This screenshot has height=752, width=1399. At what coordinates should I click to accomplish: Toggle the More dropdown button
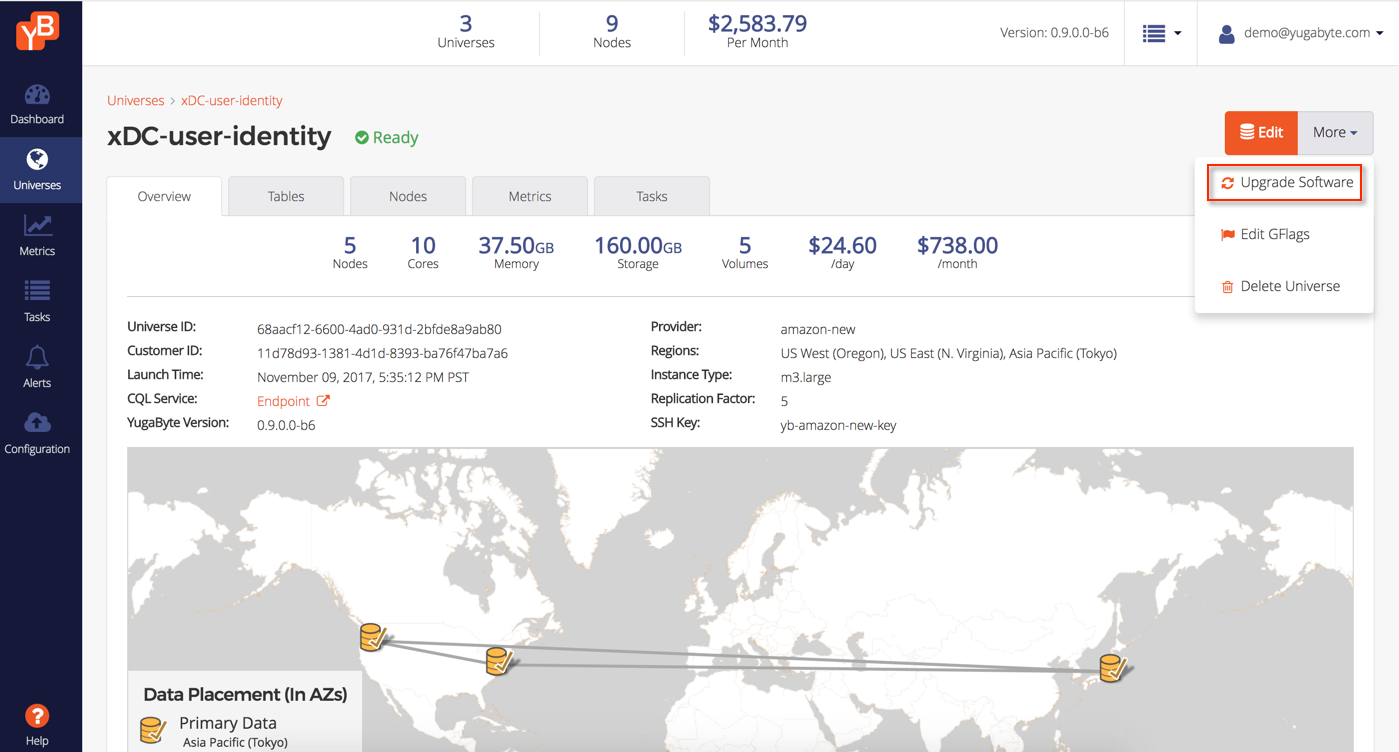1335,132
